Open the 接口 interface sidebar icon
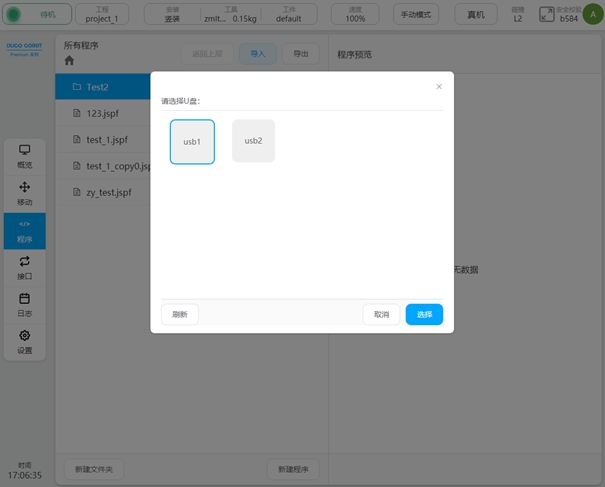This screenshot has height=487, width=605. pos(25,266)
